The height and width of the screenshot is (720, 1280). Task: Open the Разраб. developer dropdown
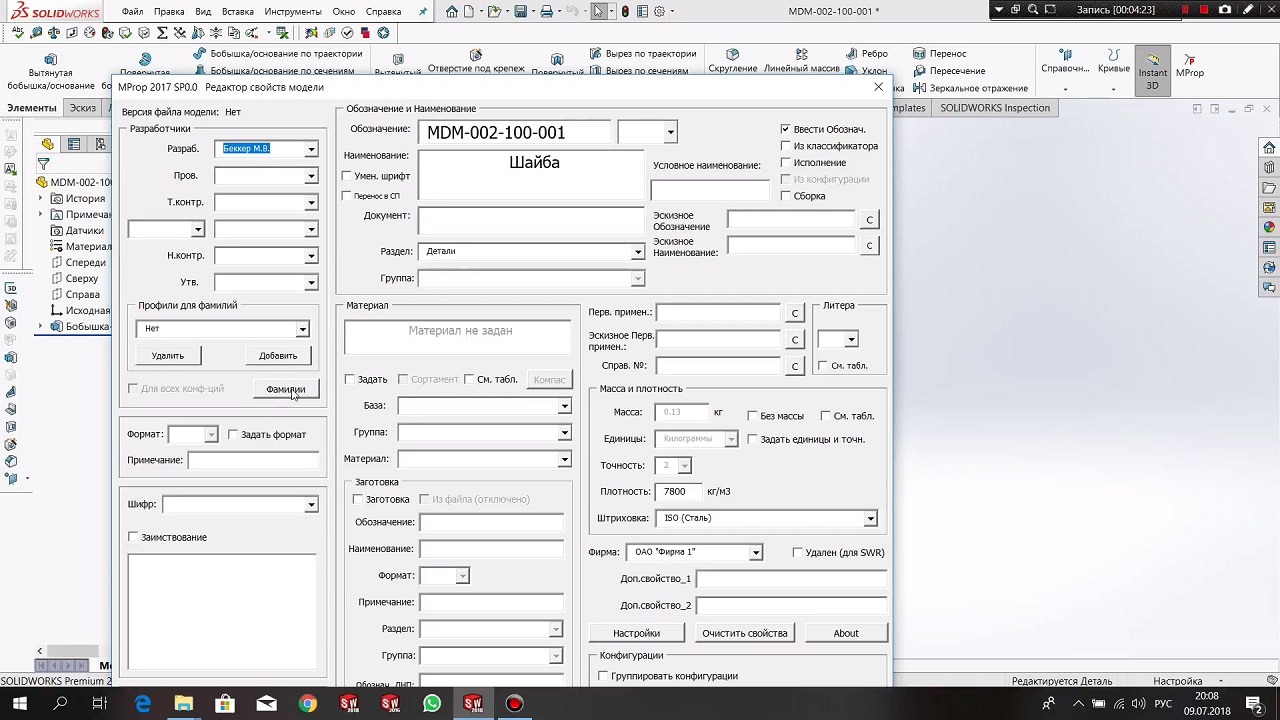pyautogui.click(x=311, y=149)
